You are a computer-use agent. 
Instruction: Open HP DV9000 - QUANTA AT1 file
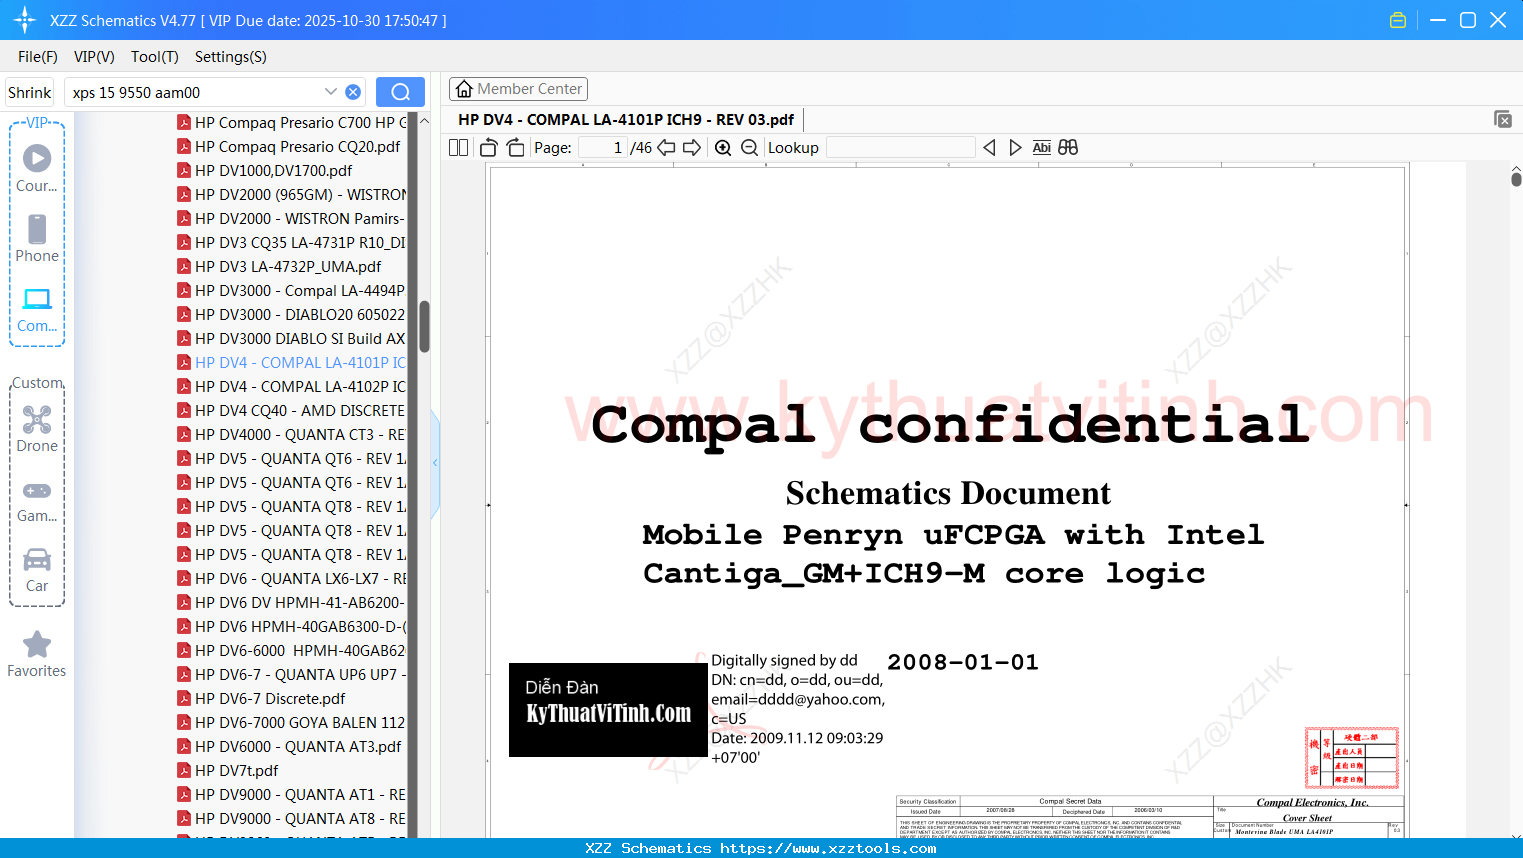pyautogui.click(x=290, y=795)
